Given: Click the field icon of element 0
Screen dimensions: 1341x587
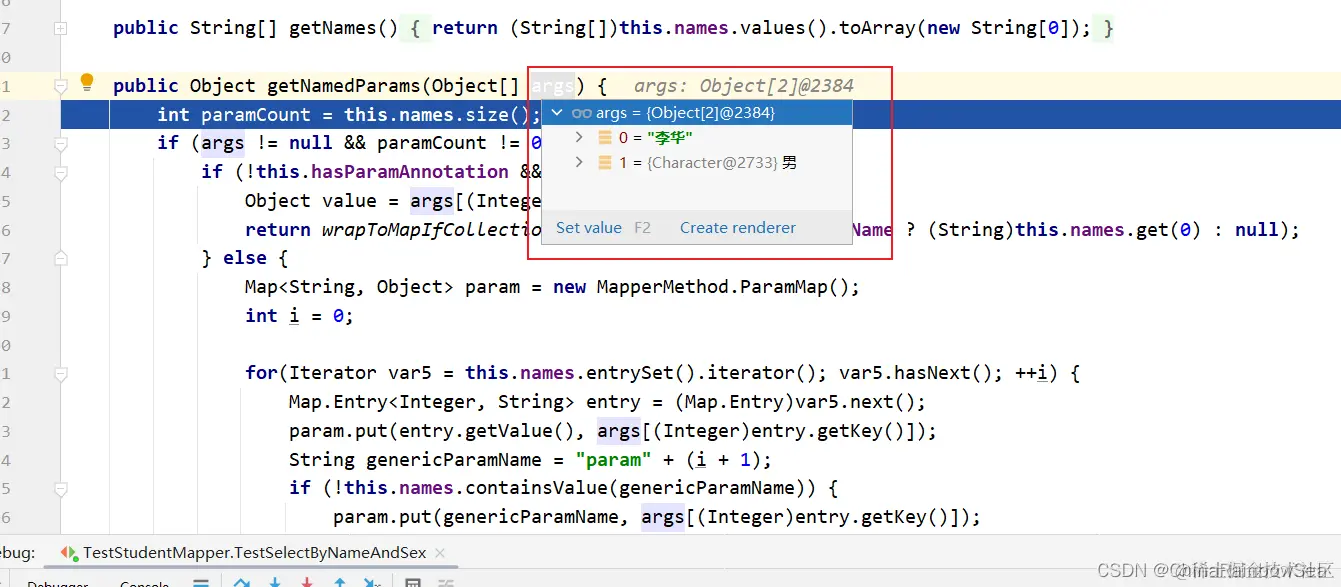Looking at the screenshot, I should click(604, 137).
